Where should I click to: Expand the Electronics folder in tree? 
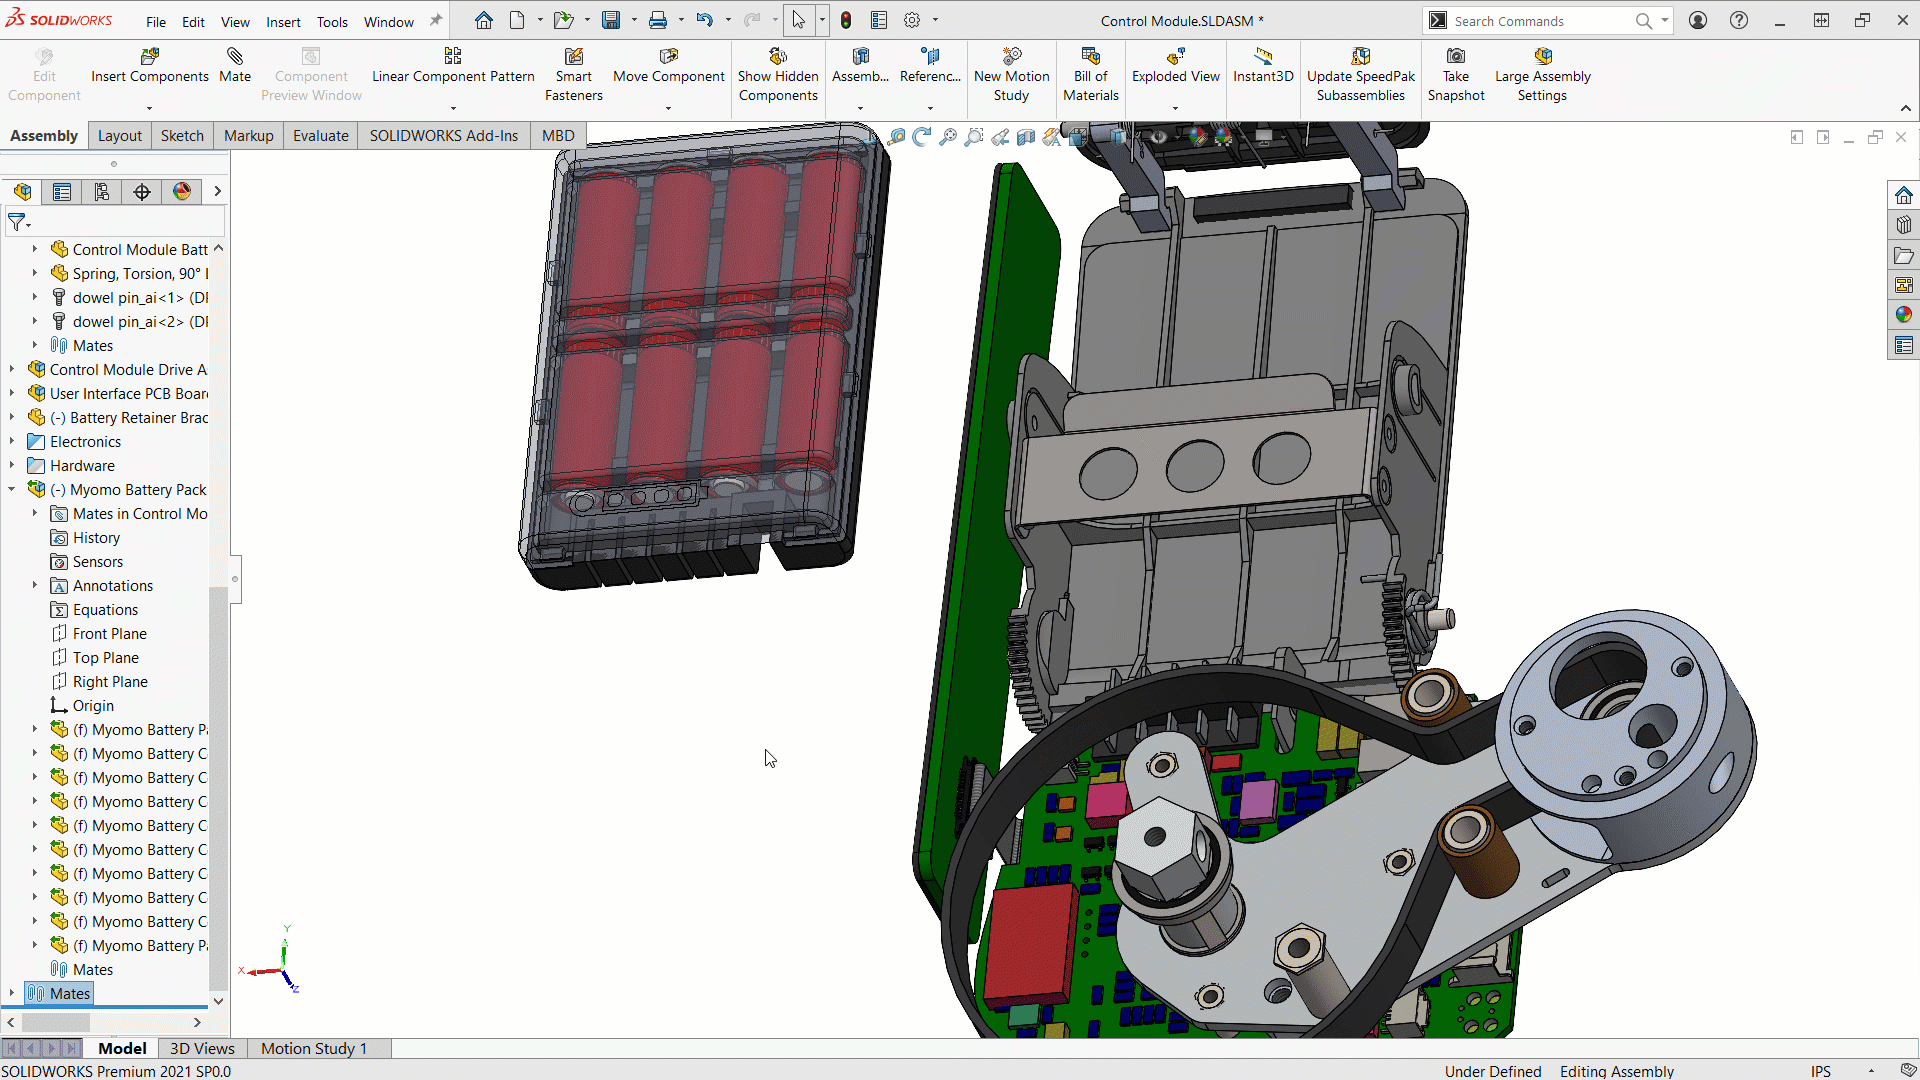pos(13,440)
